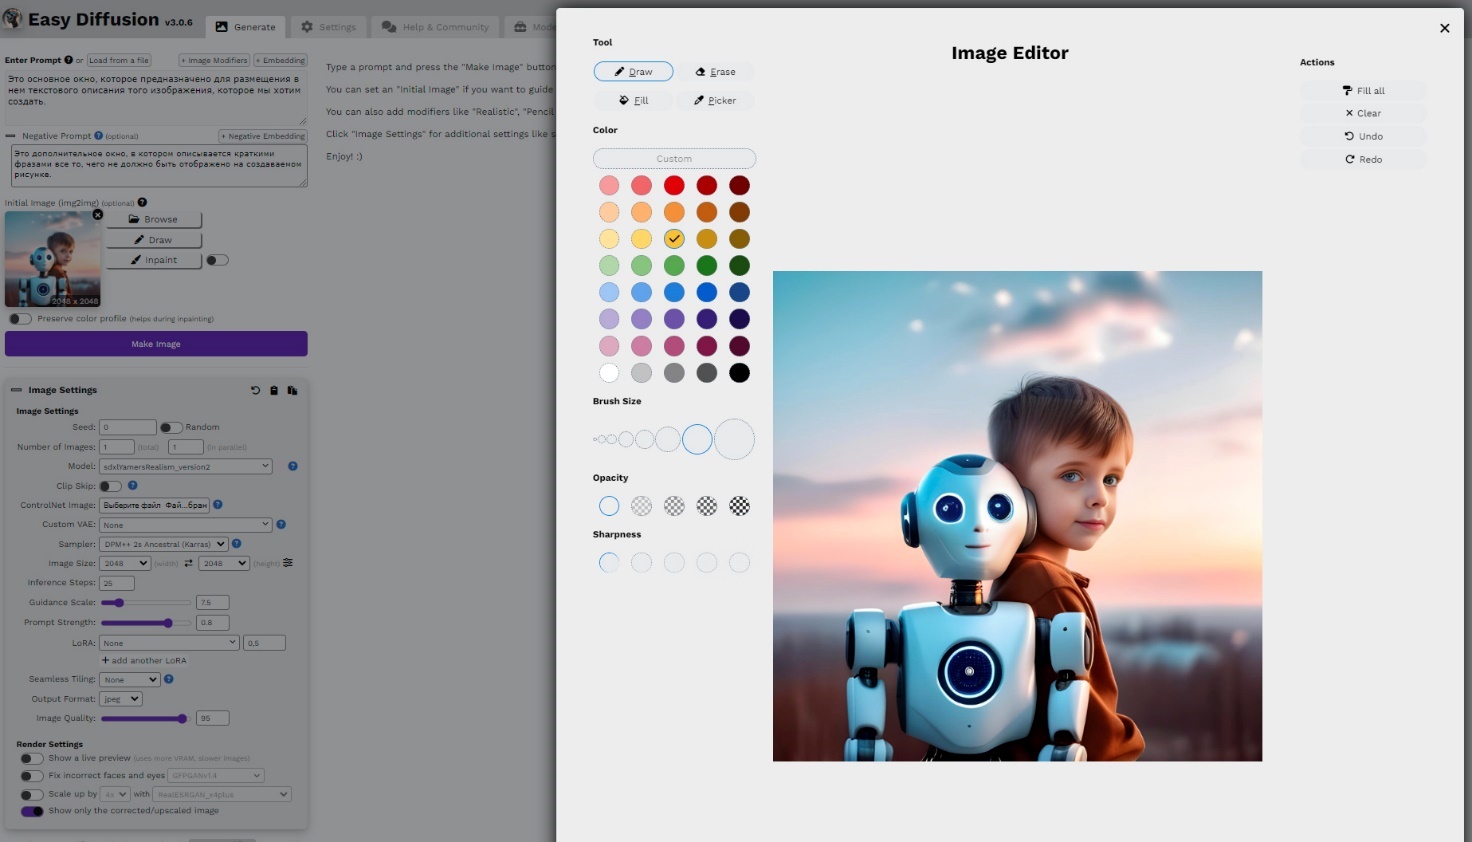Pick the black color swatch

tap(739, 373)
